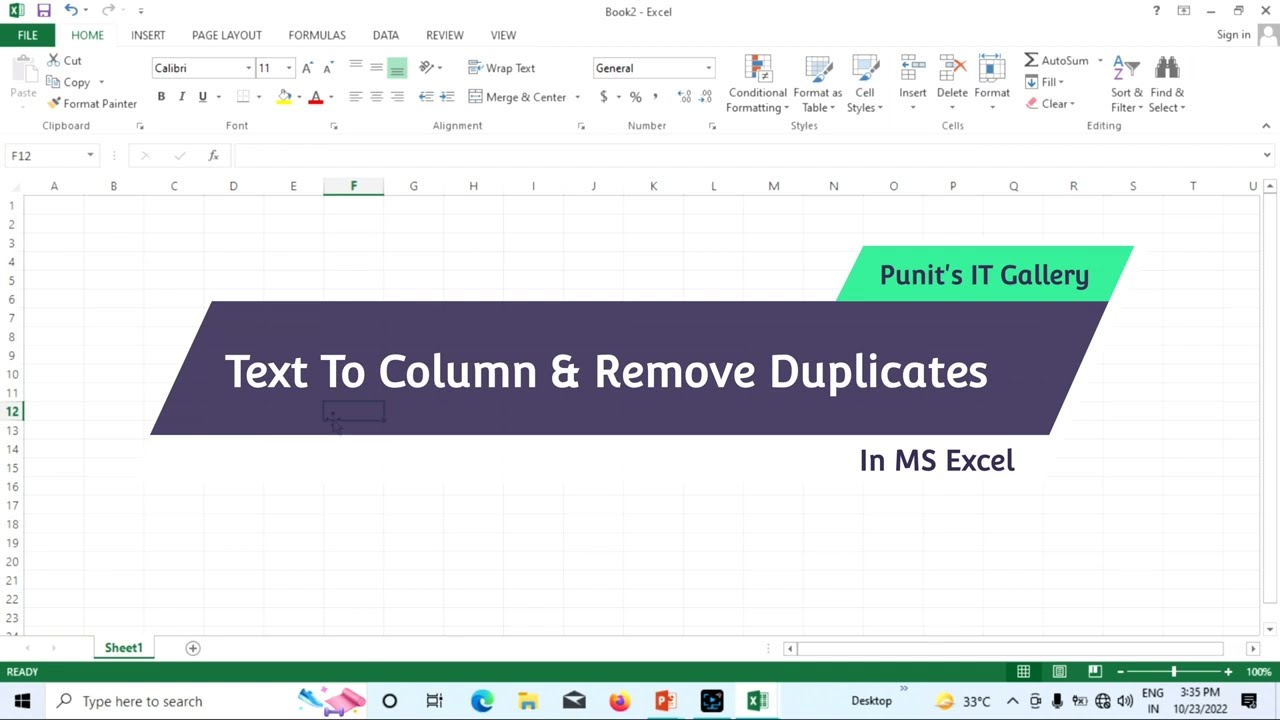Click the Delete cells icon

coord(952,68)
